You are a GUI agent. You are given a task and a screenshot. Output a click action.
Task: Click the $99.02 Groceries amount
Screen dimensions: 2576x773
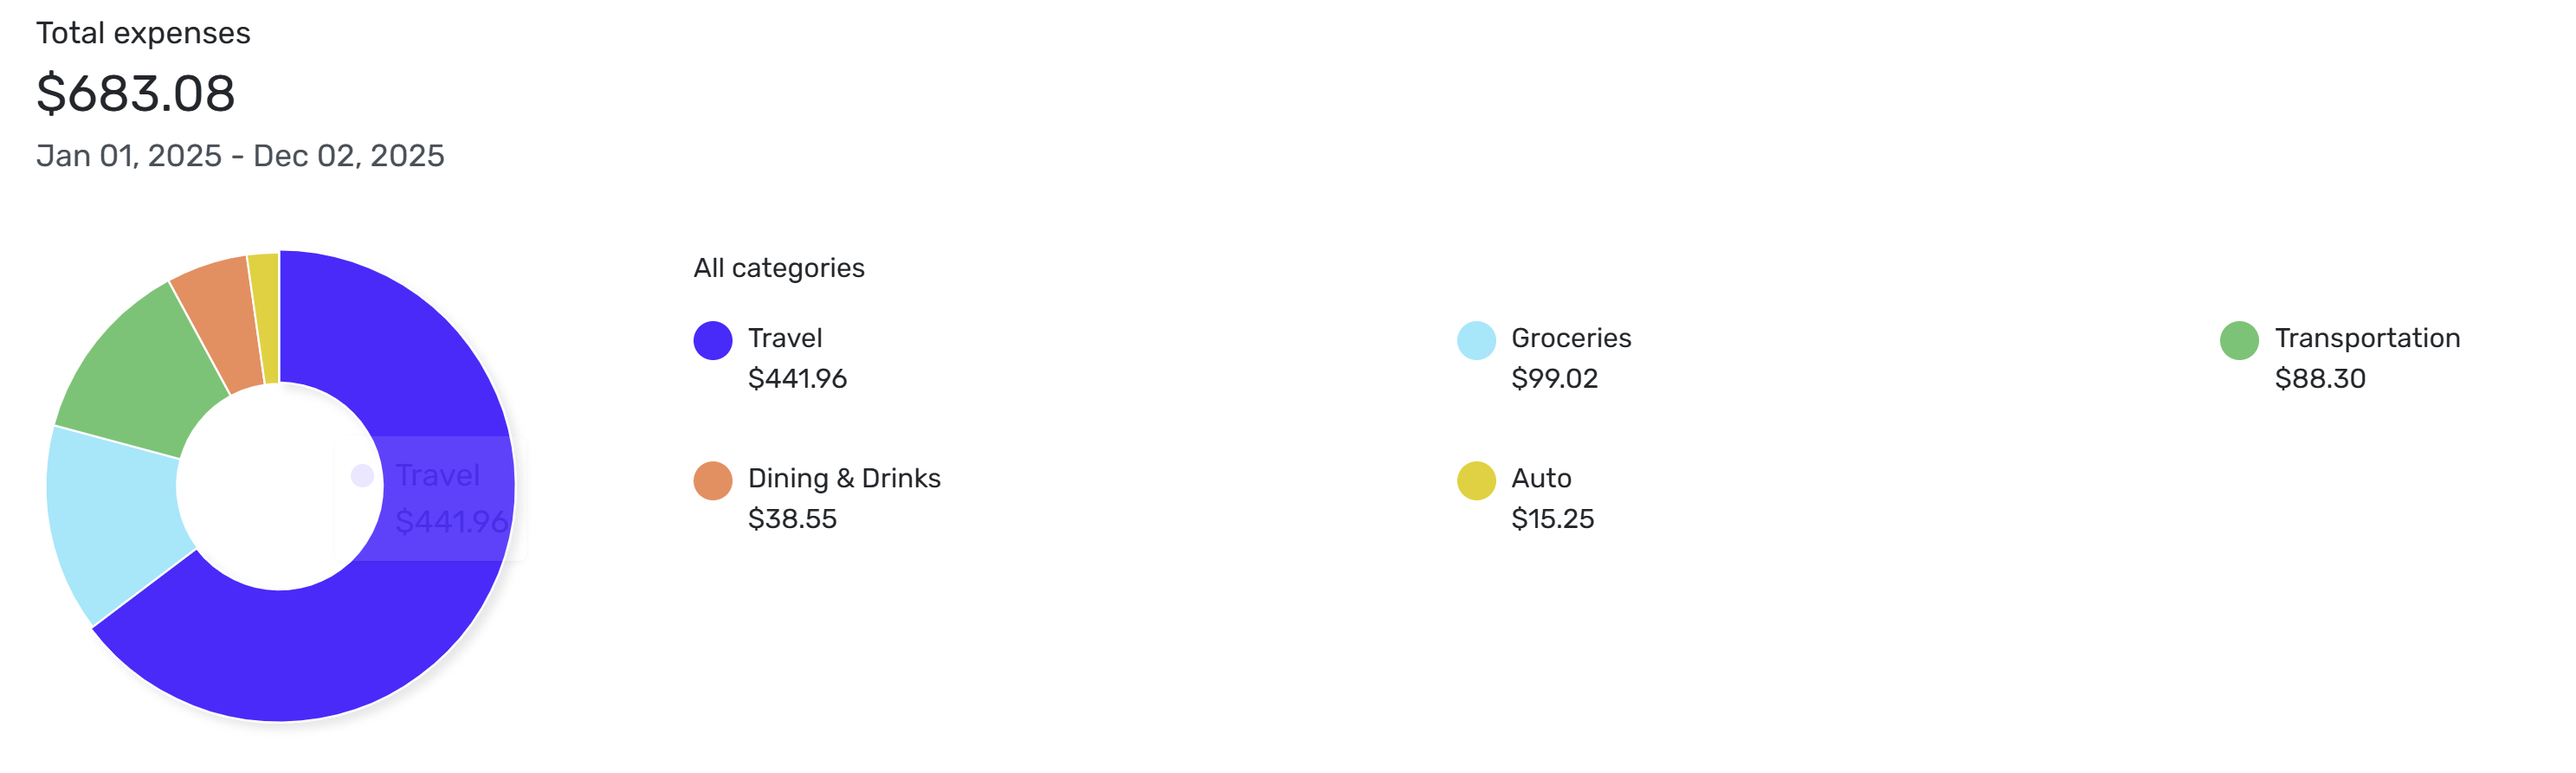(x=1553, y=379)
